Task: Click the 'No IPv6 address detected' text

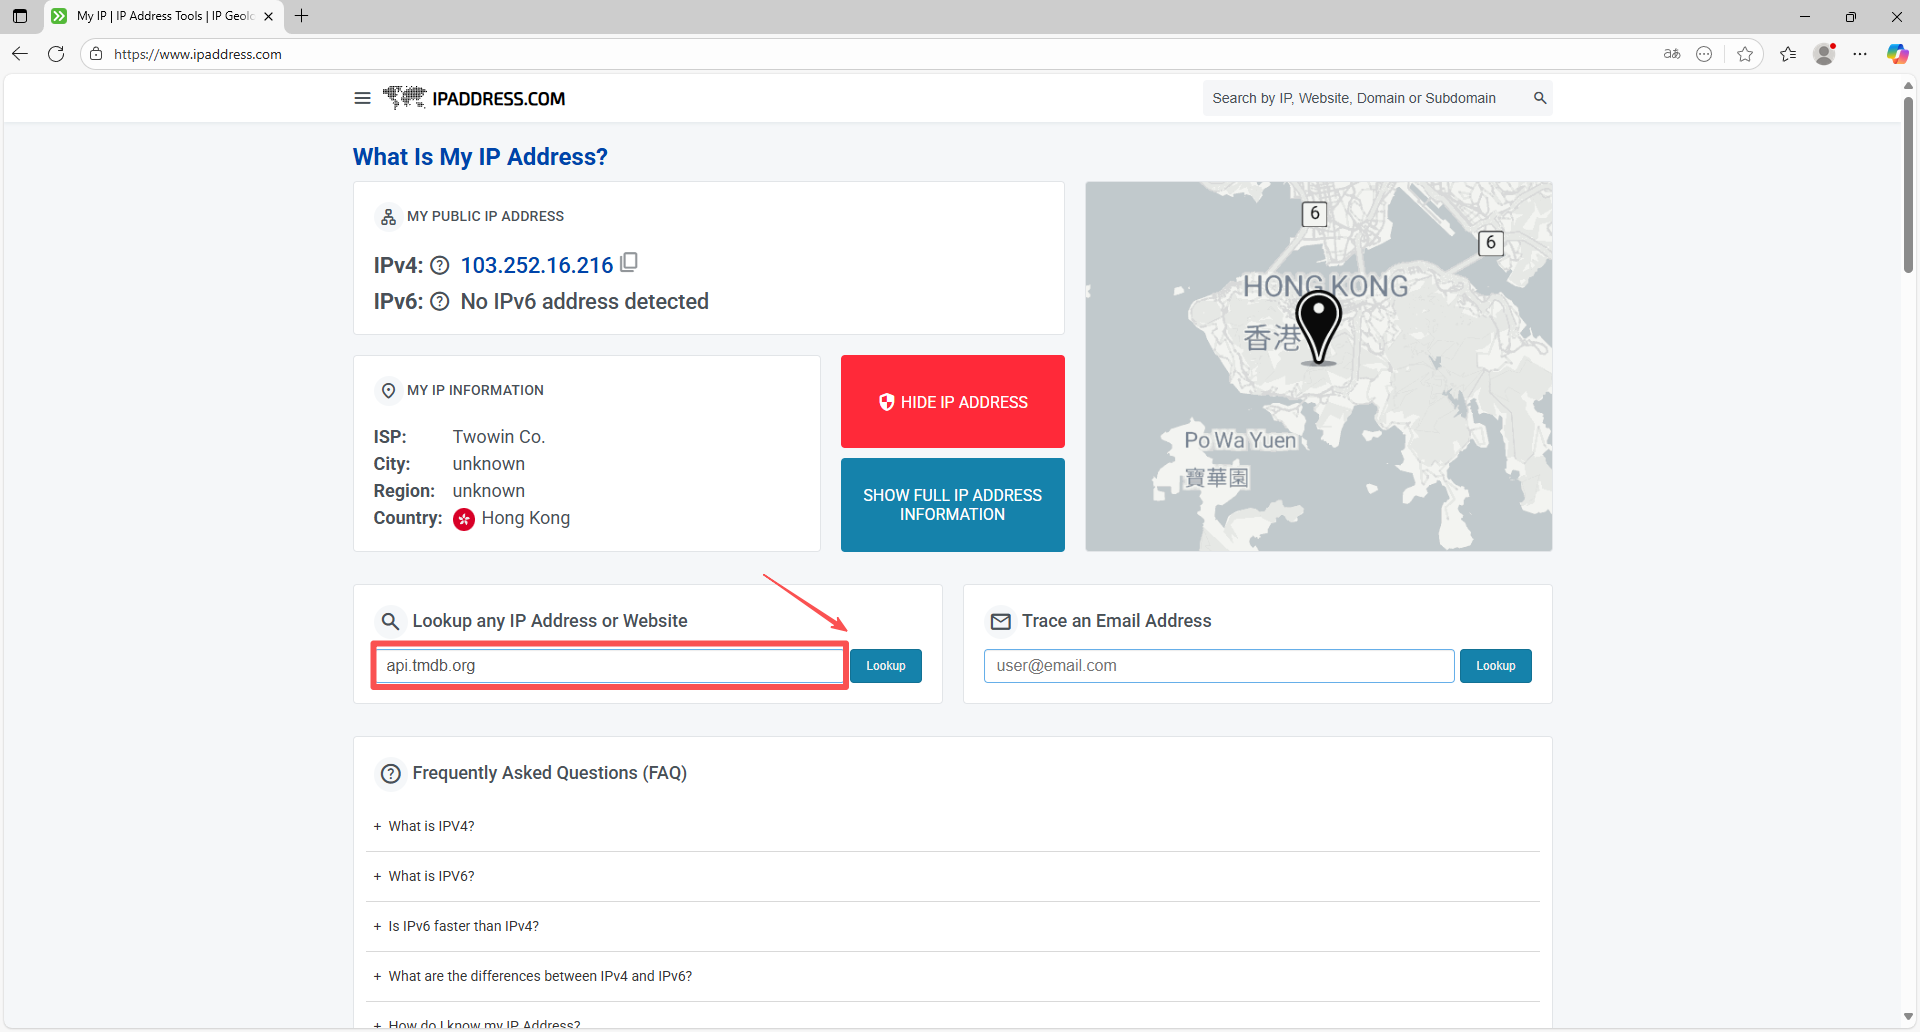Action: click(x=585, y=302)
